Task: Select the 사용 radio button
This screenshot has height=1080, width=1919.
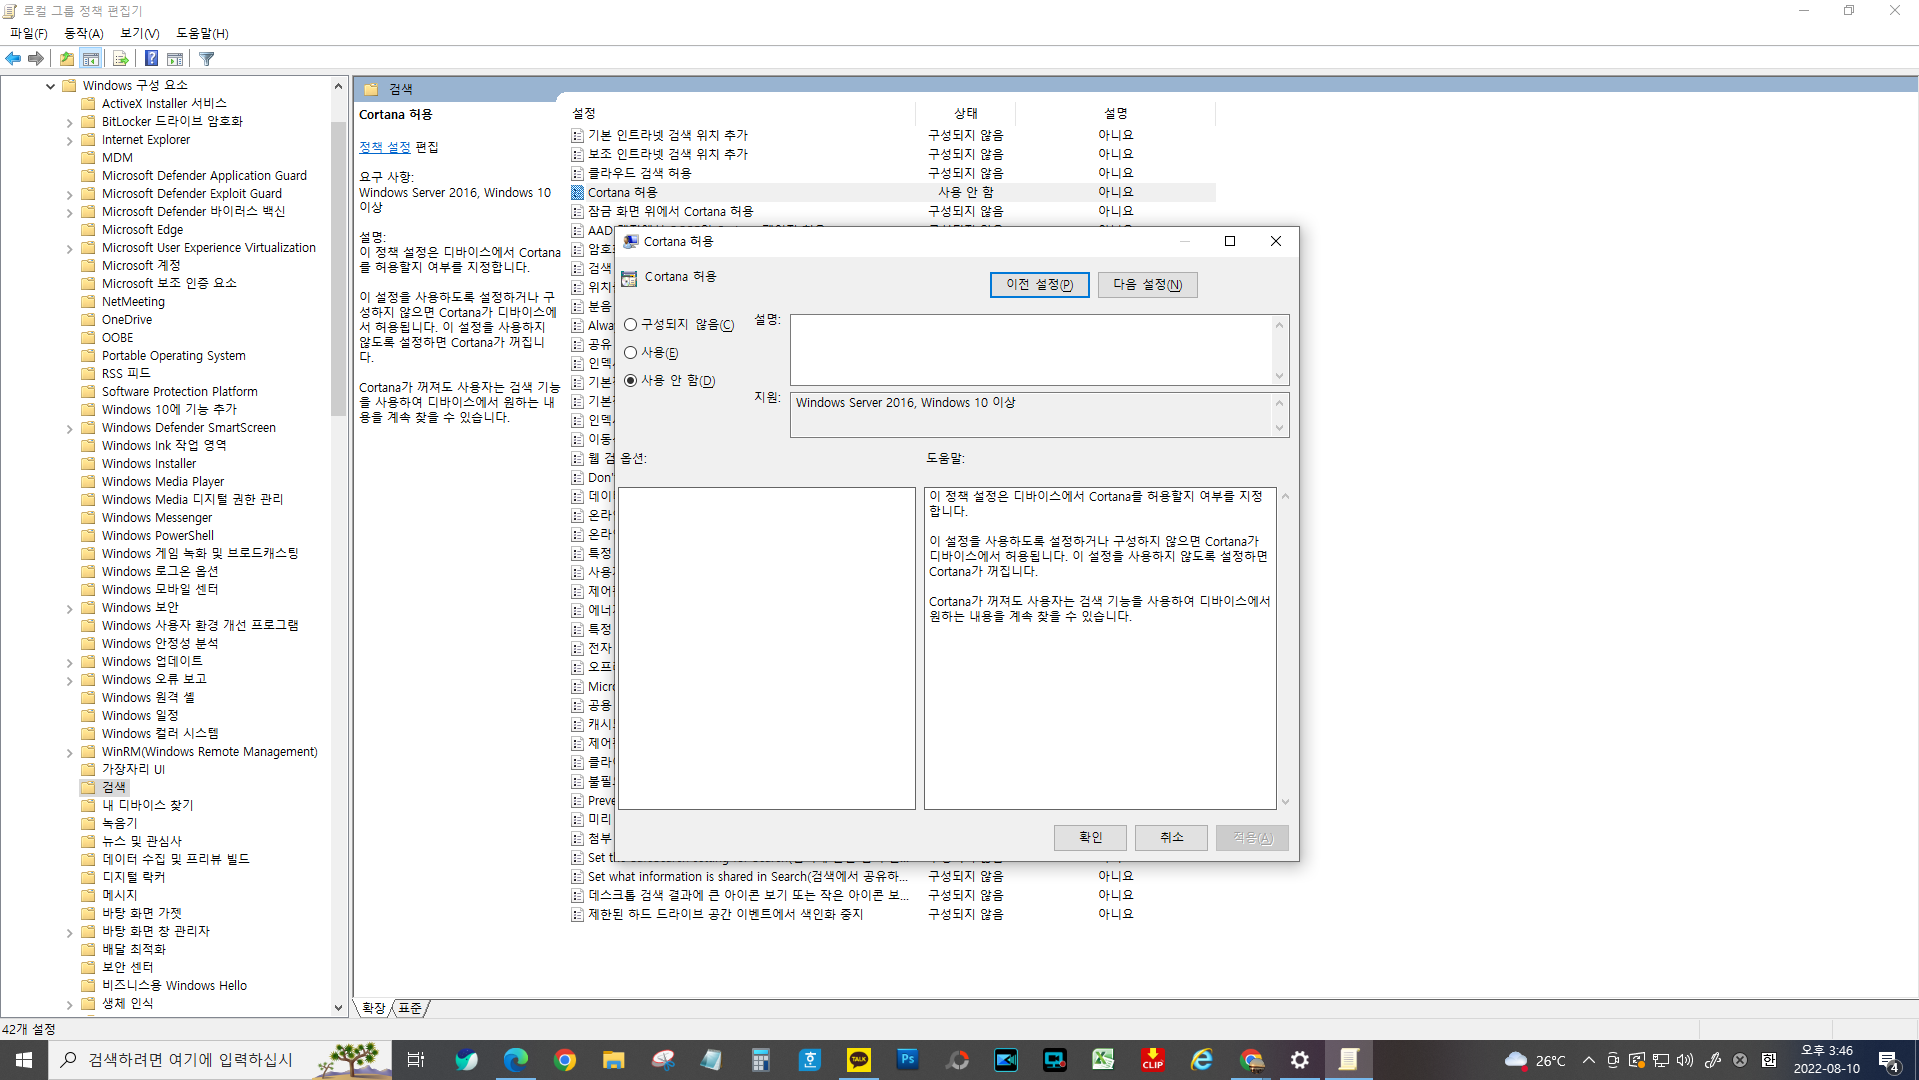Action: (631, 353)
